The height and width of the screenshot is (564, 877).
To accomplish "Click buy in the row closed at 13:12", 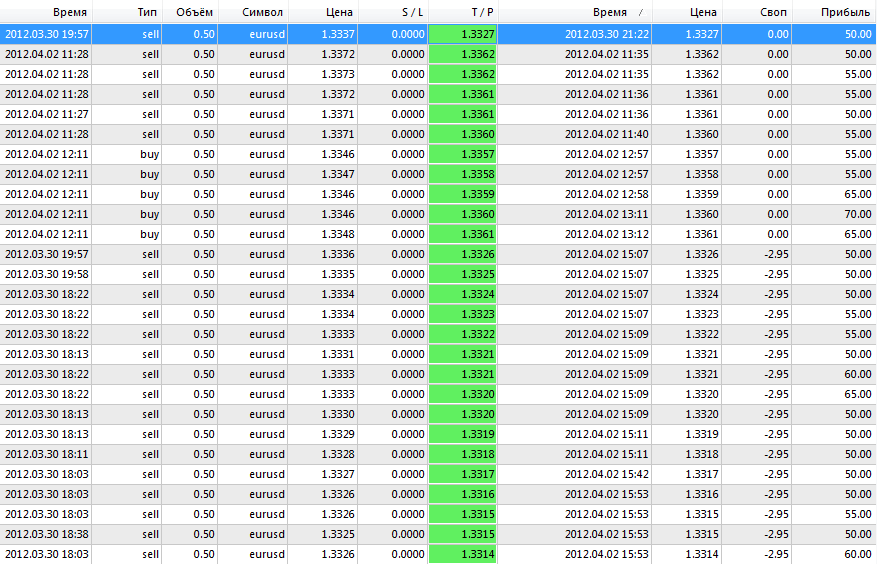I will coord(149,234).
